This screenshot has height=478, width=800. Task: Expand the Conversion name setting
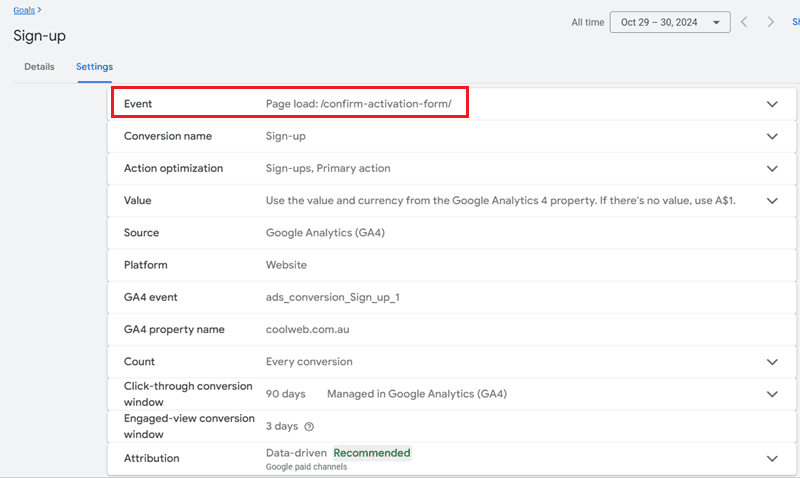[771, 136]
